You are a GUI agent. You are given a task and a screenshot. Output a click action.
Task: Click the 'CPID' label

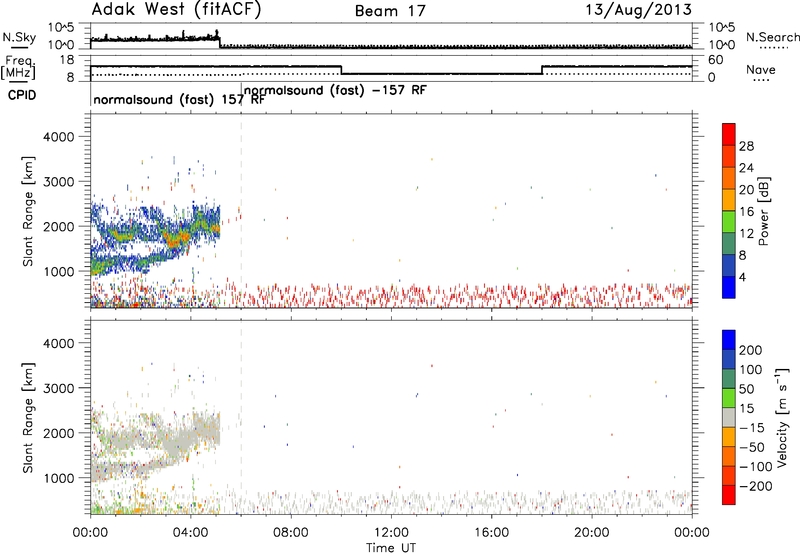tap(22, 95)
